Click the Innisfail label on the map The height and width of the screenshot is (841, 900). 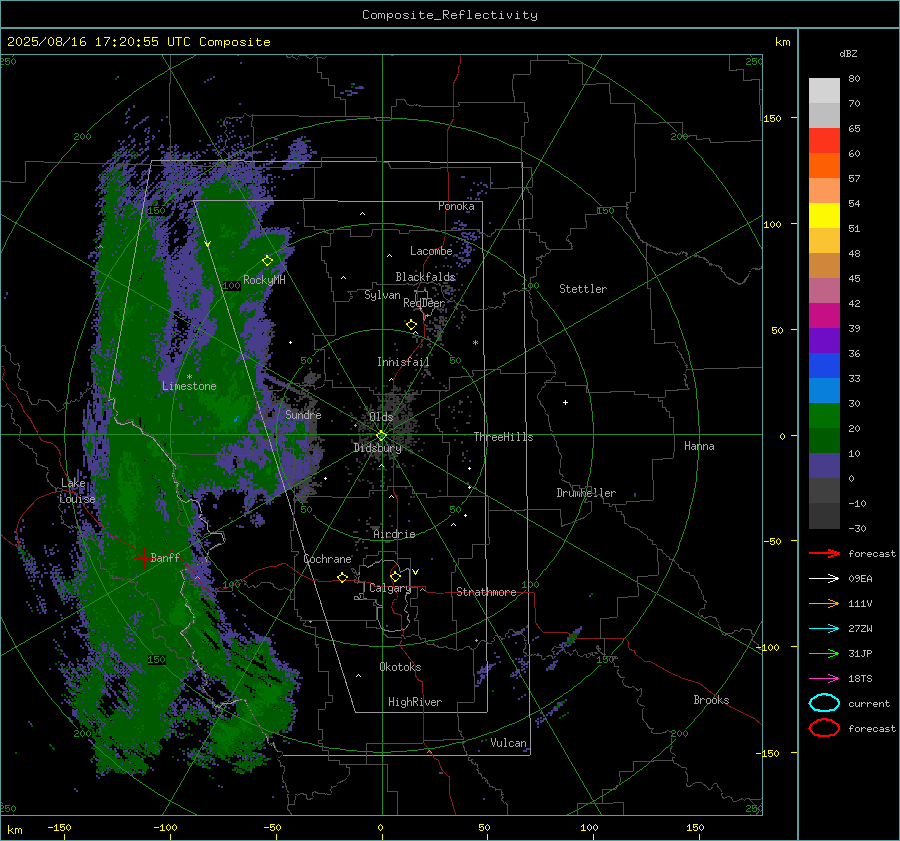403,362
